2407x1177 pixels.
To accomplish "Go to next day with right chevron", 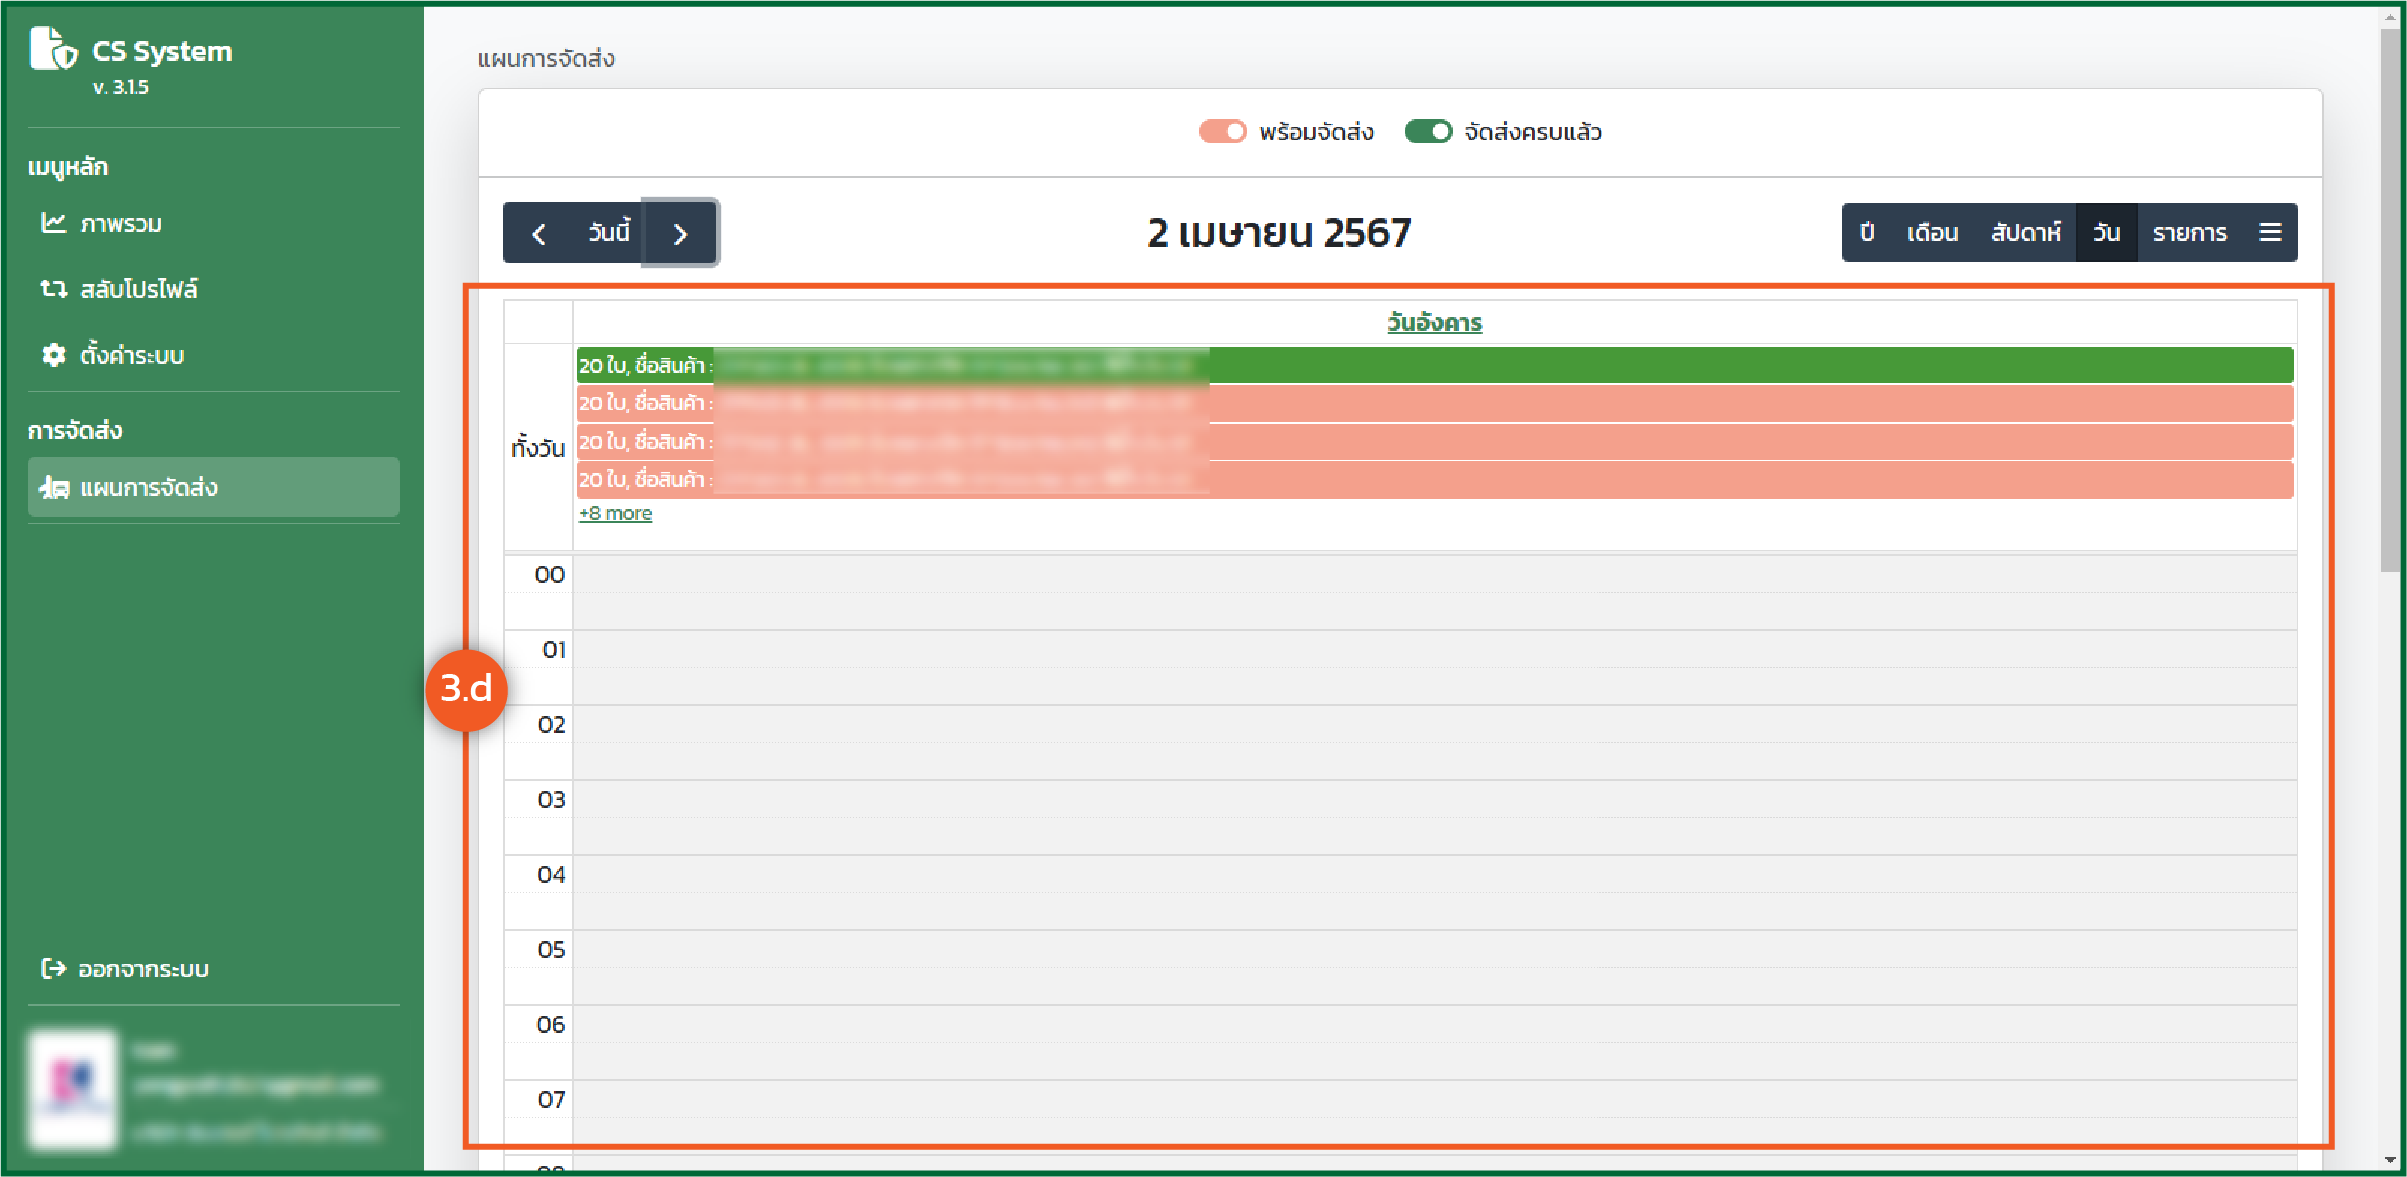I will (x=680, y=234).
